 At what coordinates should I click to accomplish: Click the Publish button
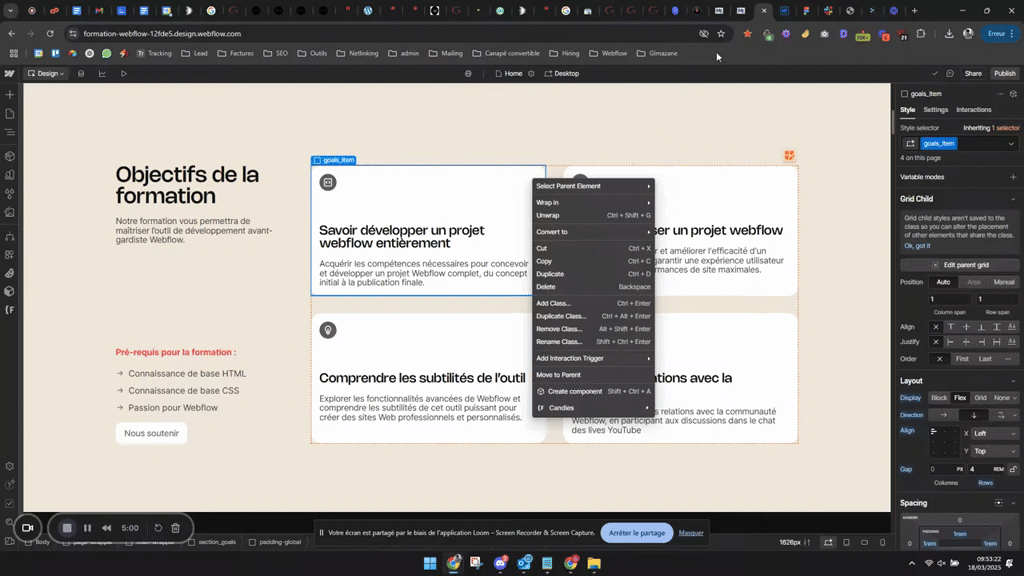[1004, 73]
